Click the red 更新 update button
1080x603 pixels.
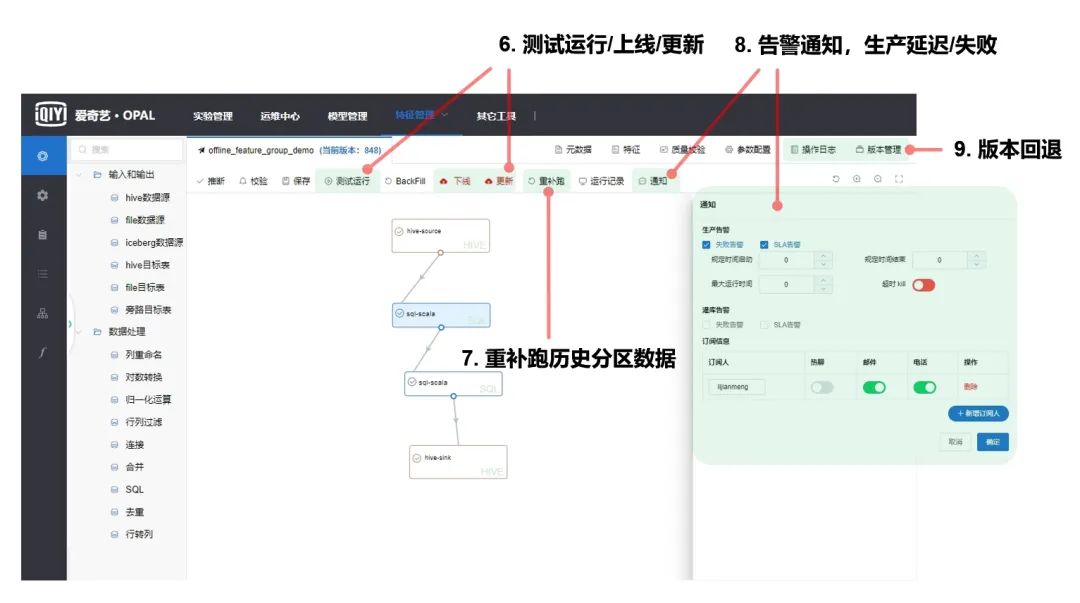click(499, 181)
